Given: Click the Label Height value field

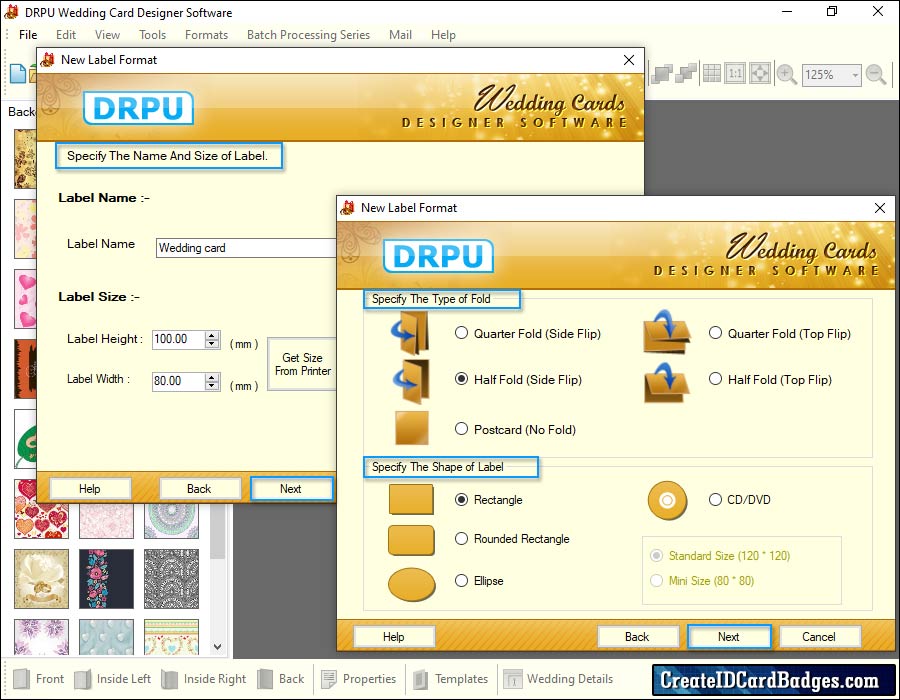Looking at the screenshot, I should pyautogui.click(x=179, y=339).
